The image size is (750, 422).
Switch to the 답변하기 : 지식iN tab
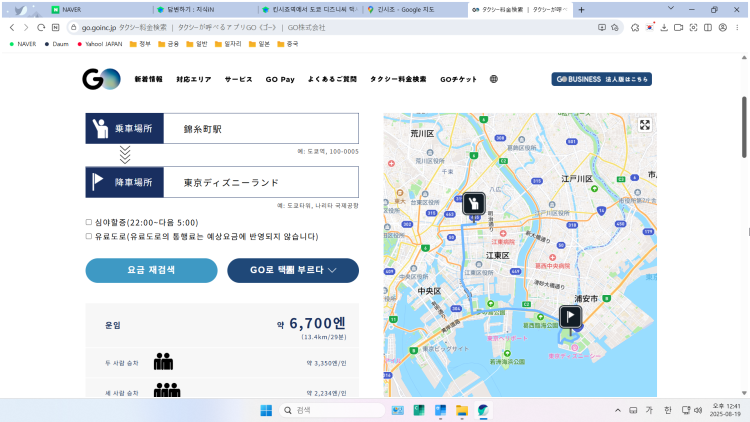[x=206, y=10]
